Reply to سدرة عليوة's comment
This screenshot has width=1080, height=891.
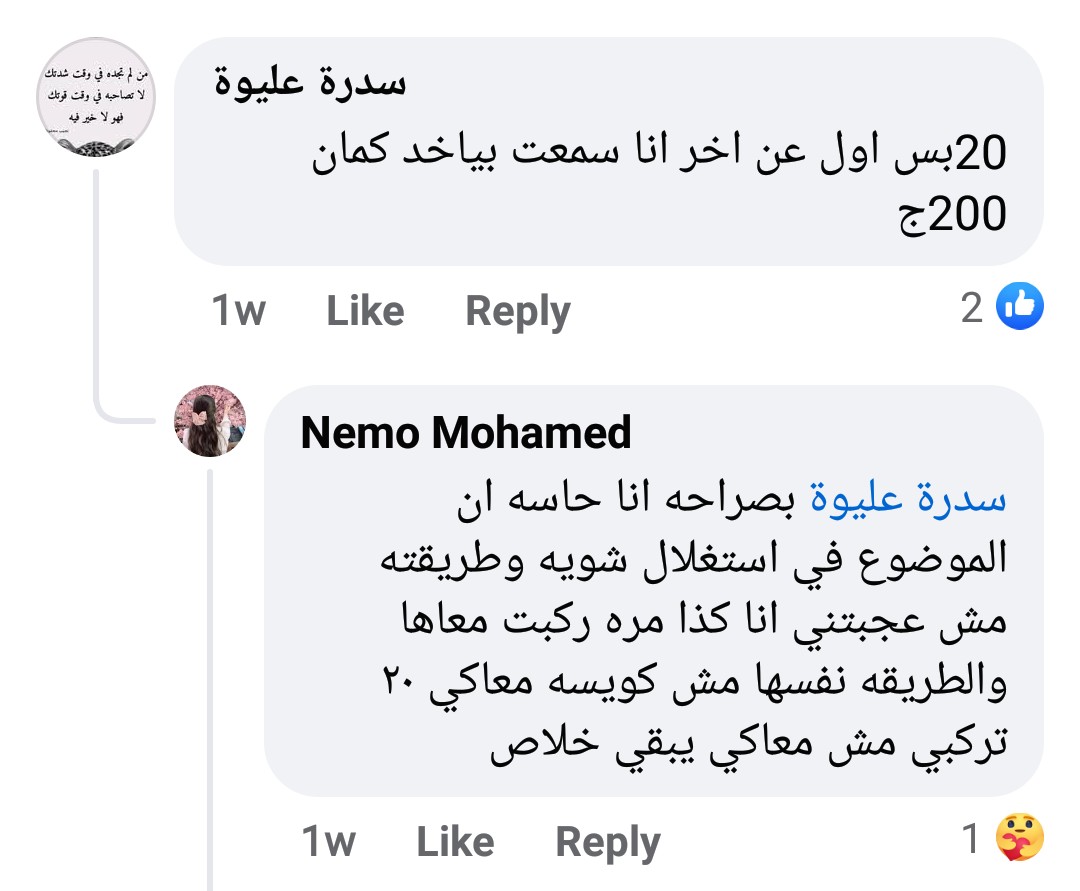(516, 310)
